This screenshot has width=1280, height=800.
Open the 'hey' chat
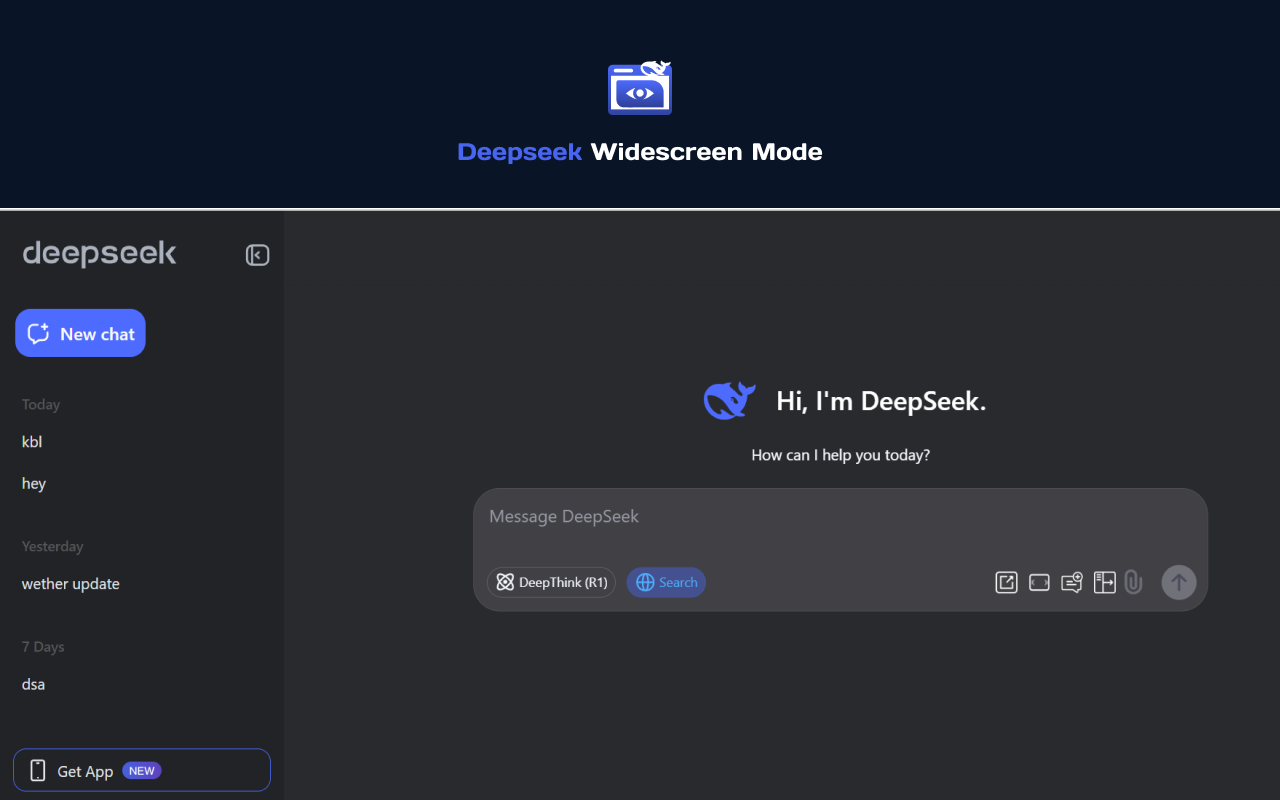pos(34,484)
